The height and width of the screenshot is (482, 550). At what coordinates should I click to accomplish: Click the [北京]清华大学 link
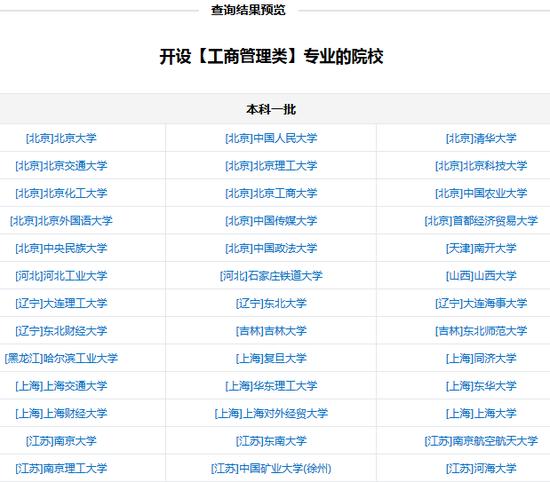coord(481,138)
